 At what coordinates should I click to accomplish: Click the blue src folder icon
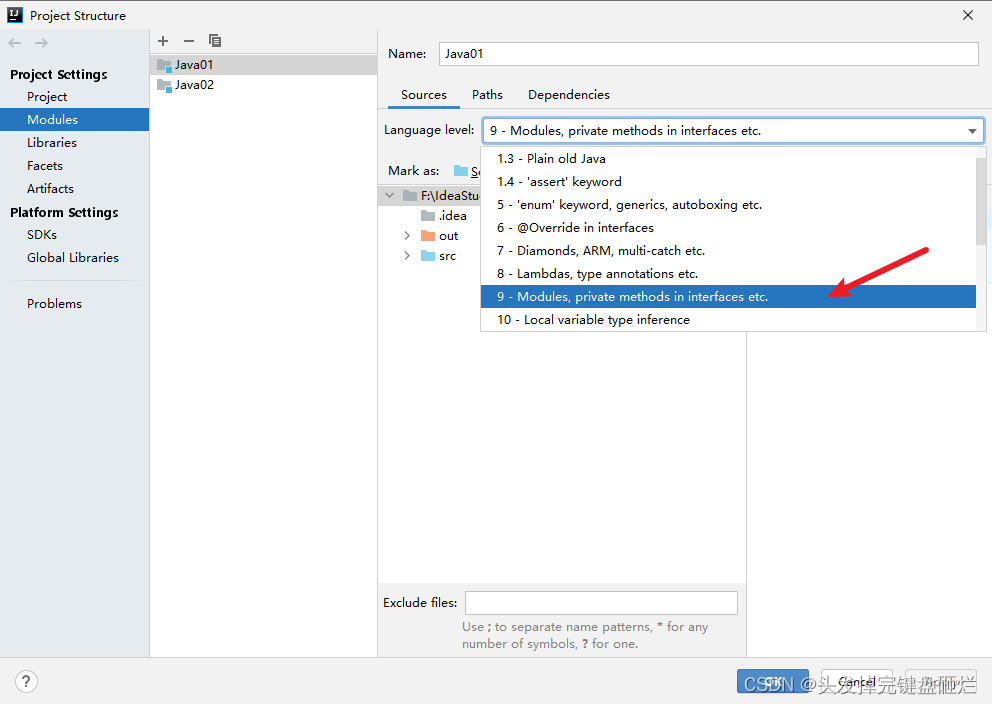click(428, 256)
